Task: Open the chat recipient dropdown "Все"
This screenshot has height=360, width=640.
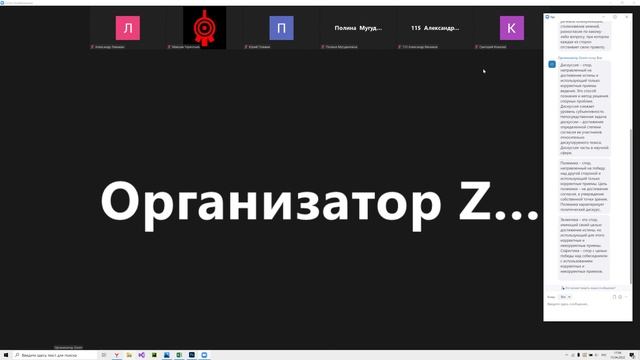Action: coord(565,297)
